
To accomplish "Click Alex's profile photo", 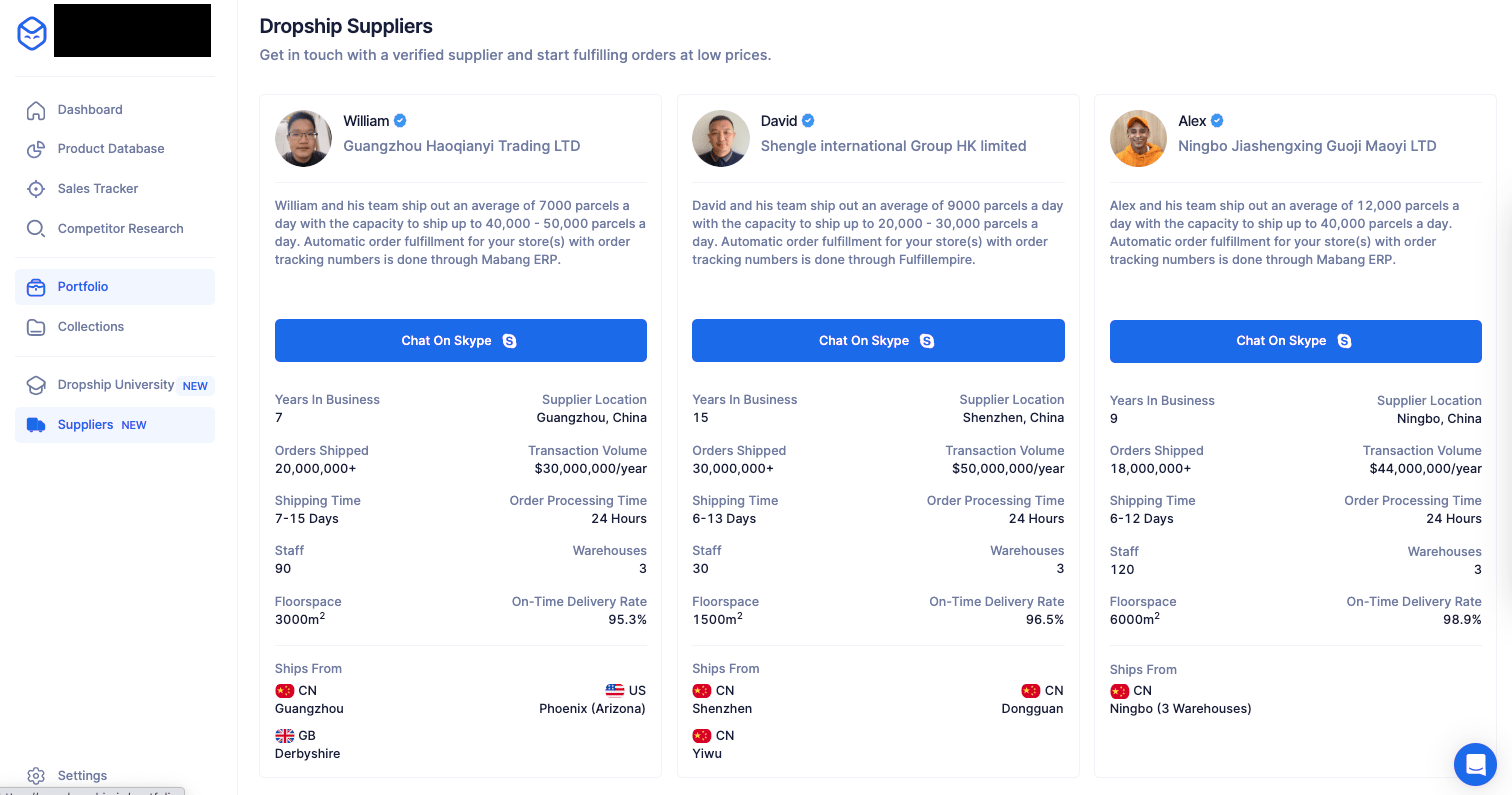I will pyautogui.click(x=1138, y=138).
